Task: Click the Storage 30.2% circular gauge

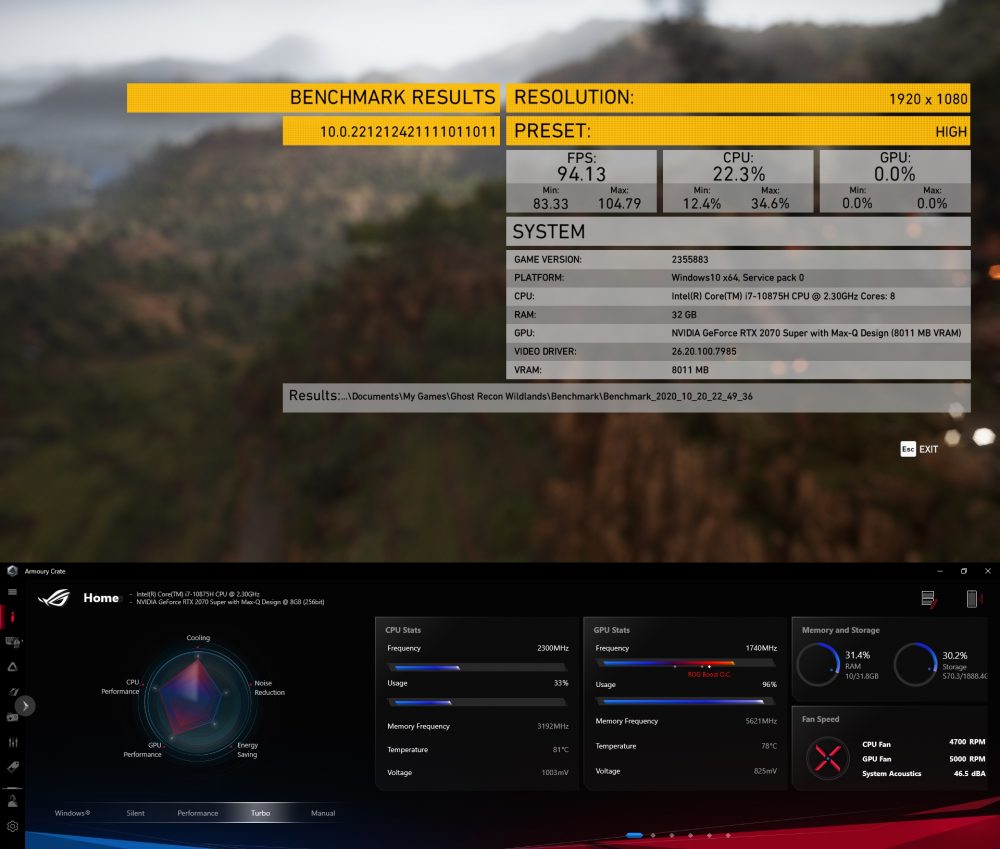Action: (x=915, y=664)
